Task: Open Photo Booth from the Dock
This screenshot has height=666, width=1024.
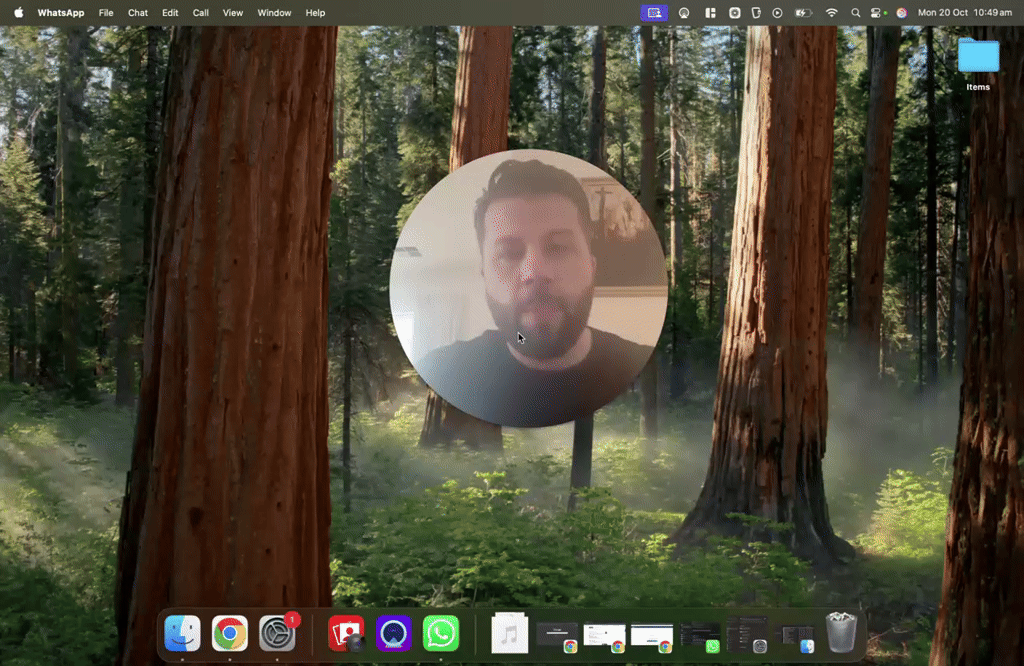Action: (346, 633)
